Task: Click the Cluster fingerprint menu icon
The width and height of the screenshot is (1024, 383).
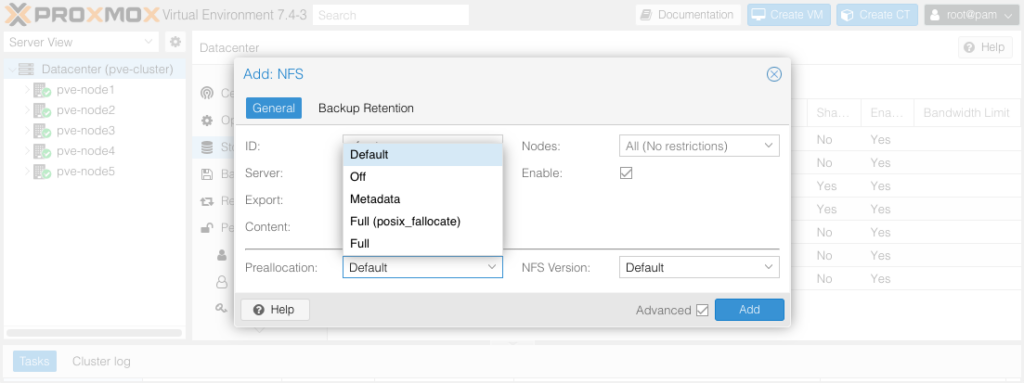Action: 207,93
